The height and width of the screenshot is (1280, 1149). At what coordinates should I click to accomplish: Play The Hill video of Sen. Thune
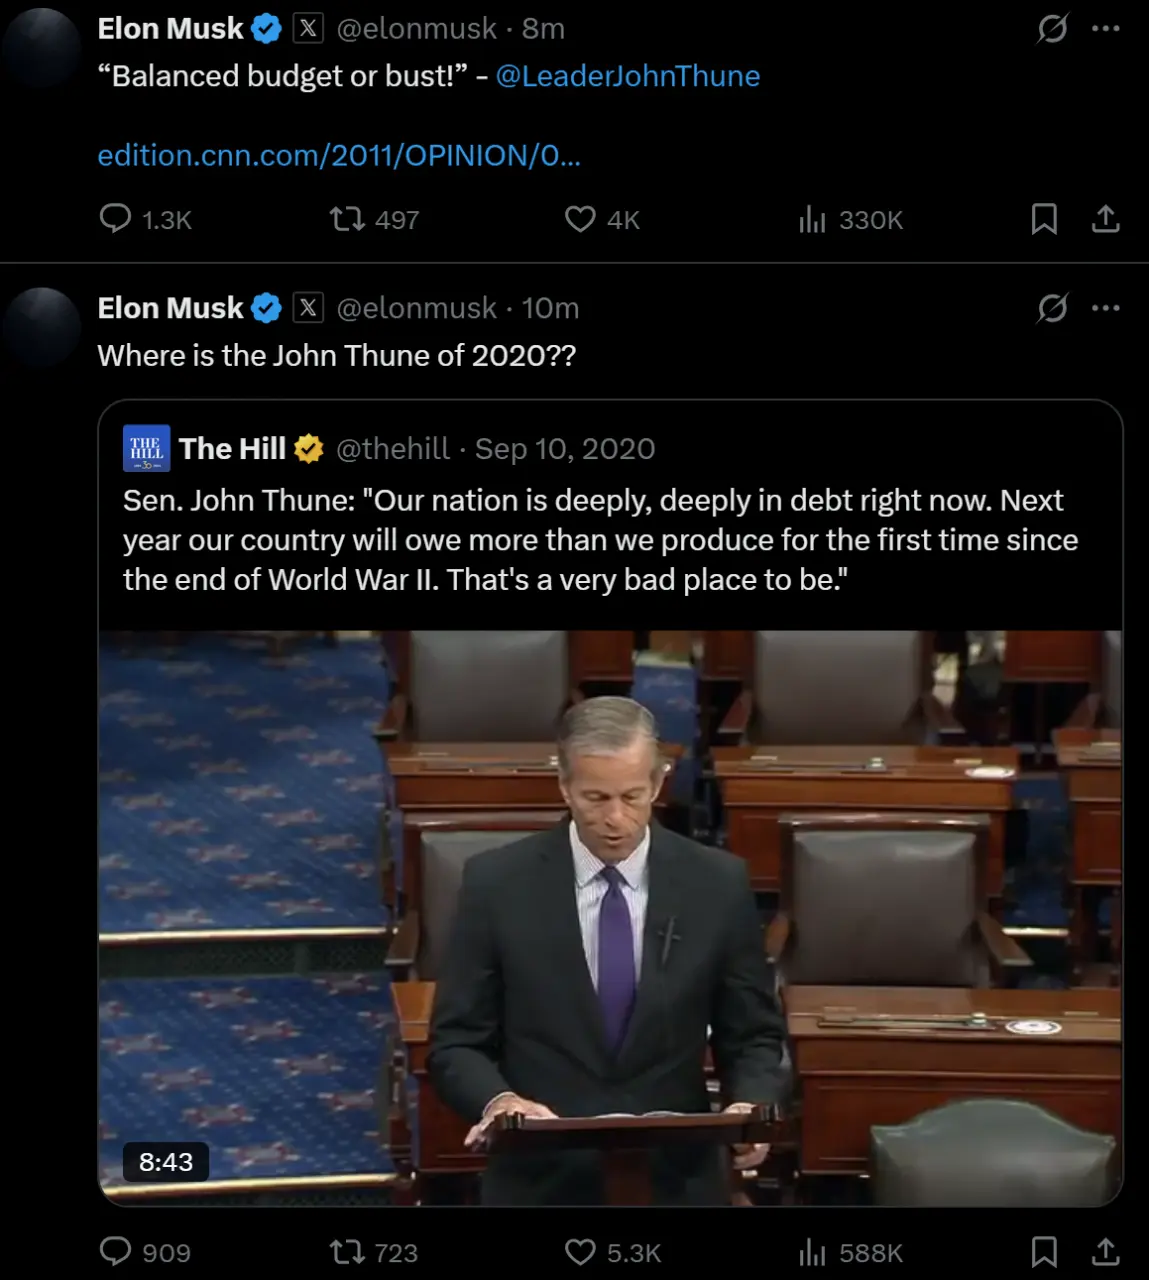pos(610,918)
